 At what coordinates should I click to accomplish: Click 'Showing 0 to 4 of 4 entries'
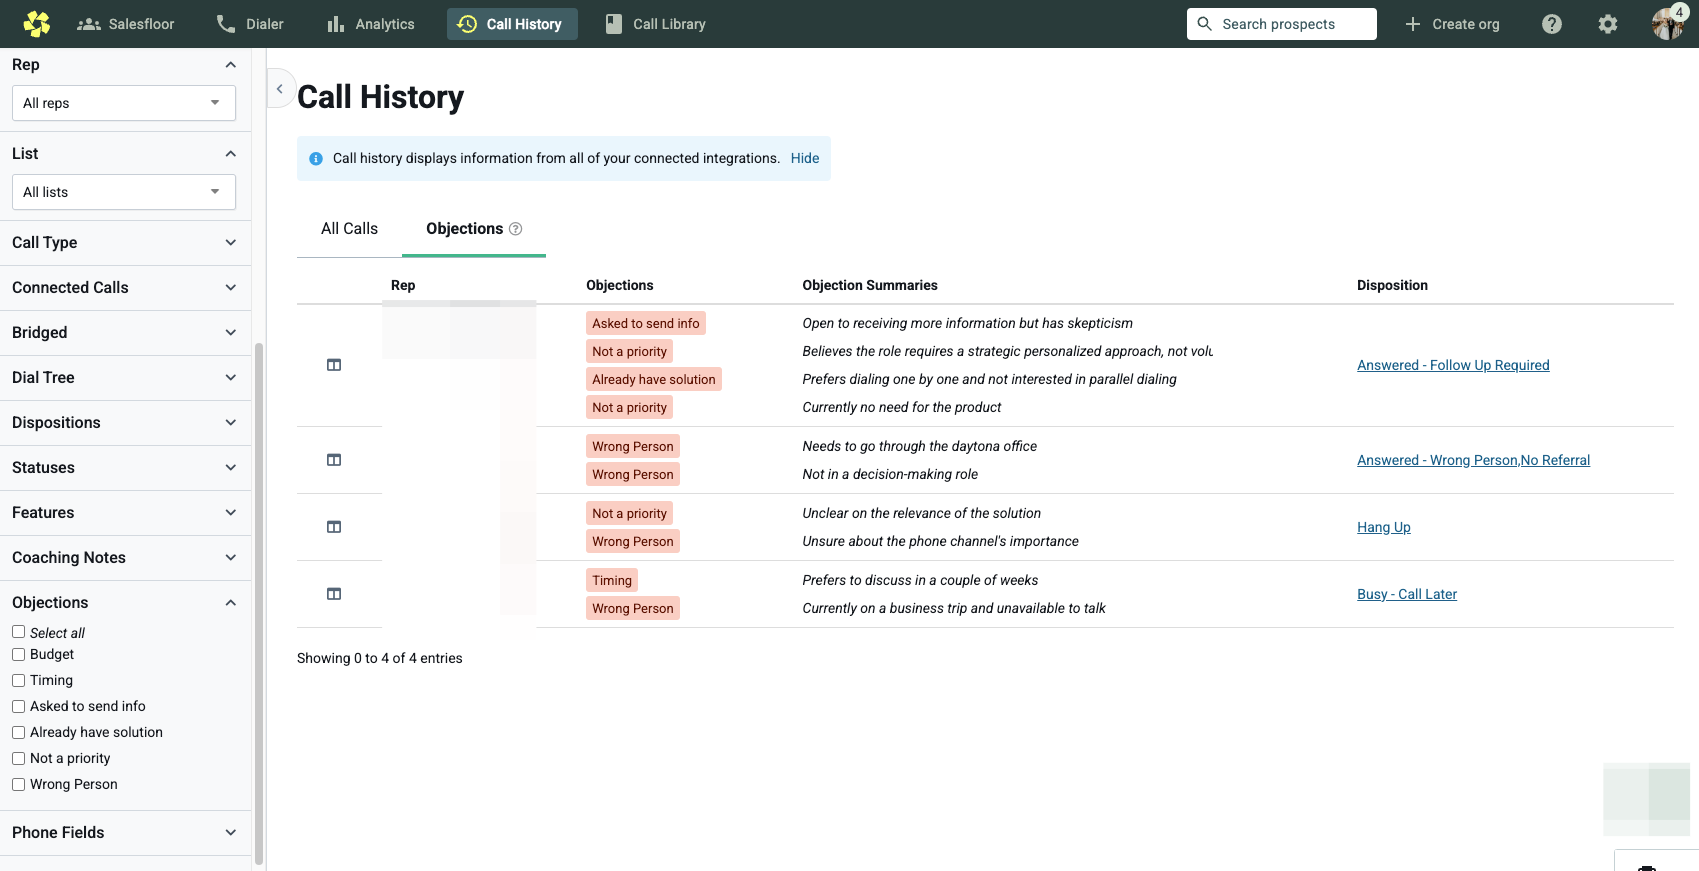[x=380, y=658]
